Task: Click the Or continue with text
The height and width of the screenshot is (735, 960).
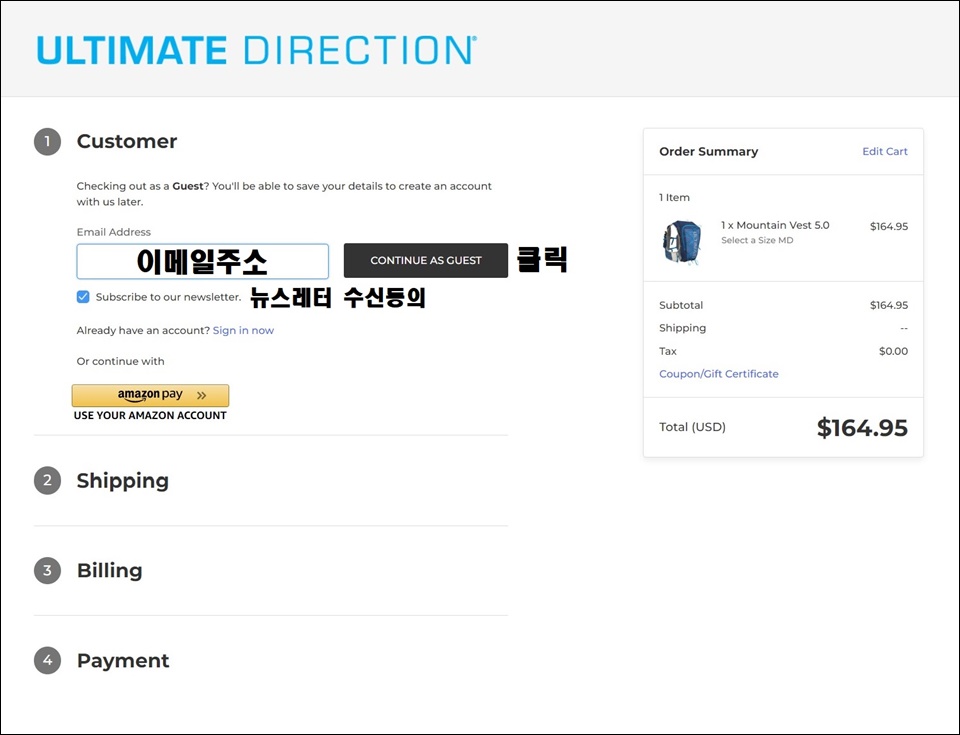Action: pyautogui.click(x=121, y=361)
